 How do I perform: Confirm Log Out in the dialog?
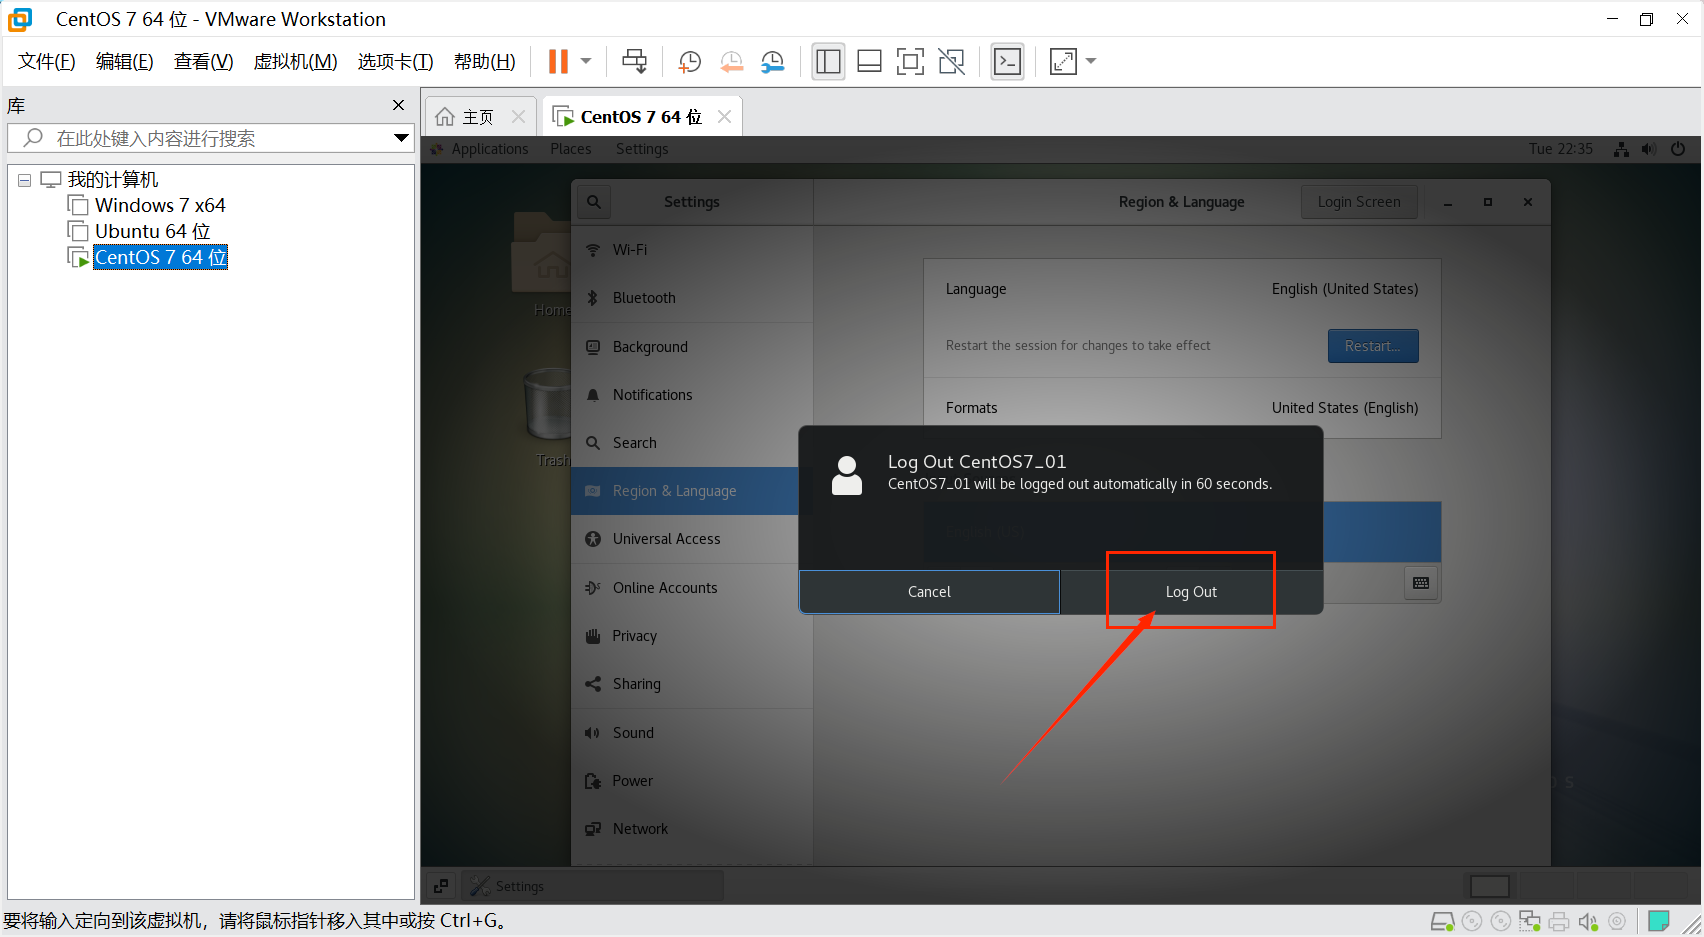[x=1191, y=592]
